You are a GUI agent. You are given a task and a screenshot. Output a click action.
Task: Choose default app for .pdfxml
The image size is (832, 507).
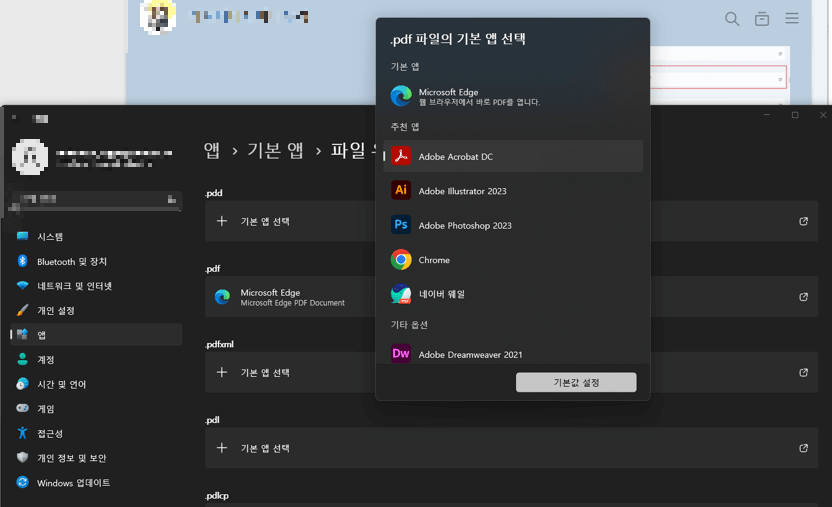click(512, 372)
